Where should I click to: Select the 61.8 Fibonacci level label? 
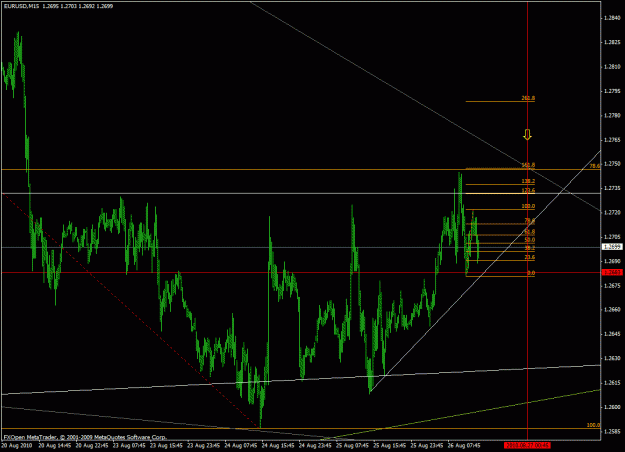530,232
